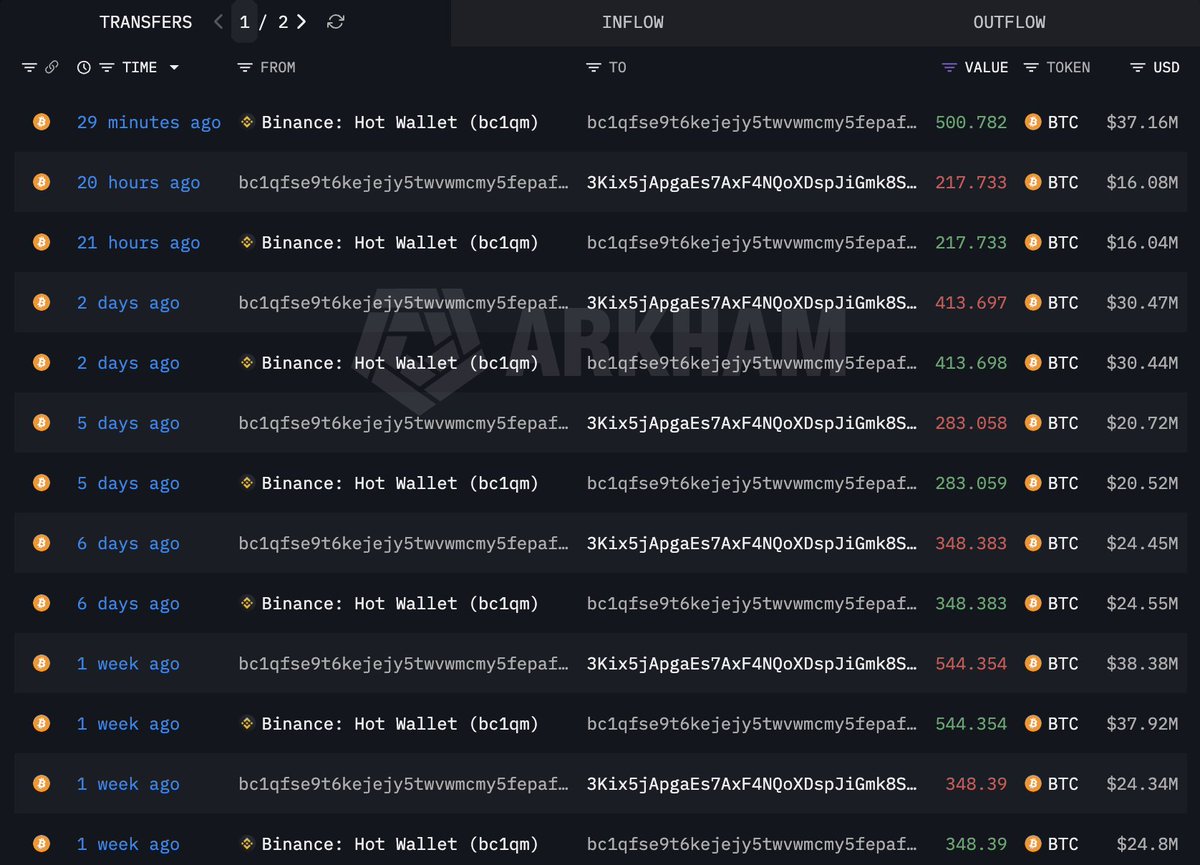Switch to the OUTFLOW tab

(1009, 22)
